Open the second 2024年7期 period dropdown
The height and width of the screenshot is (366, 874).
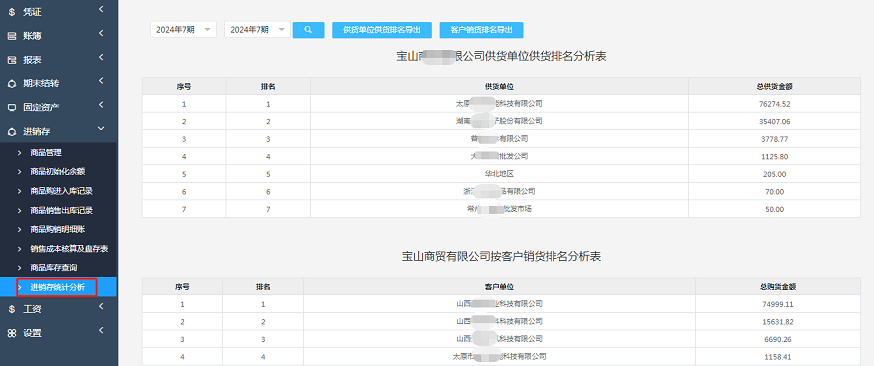(258, 30)
